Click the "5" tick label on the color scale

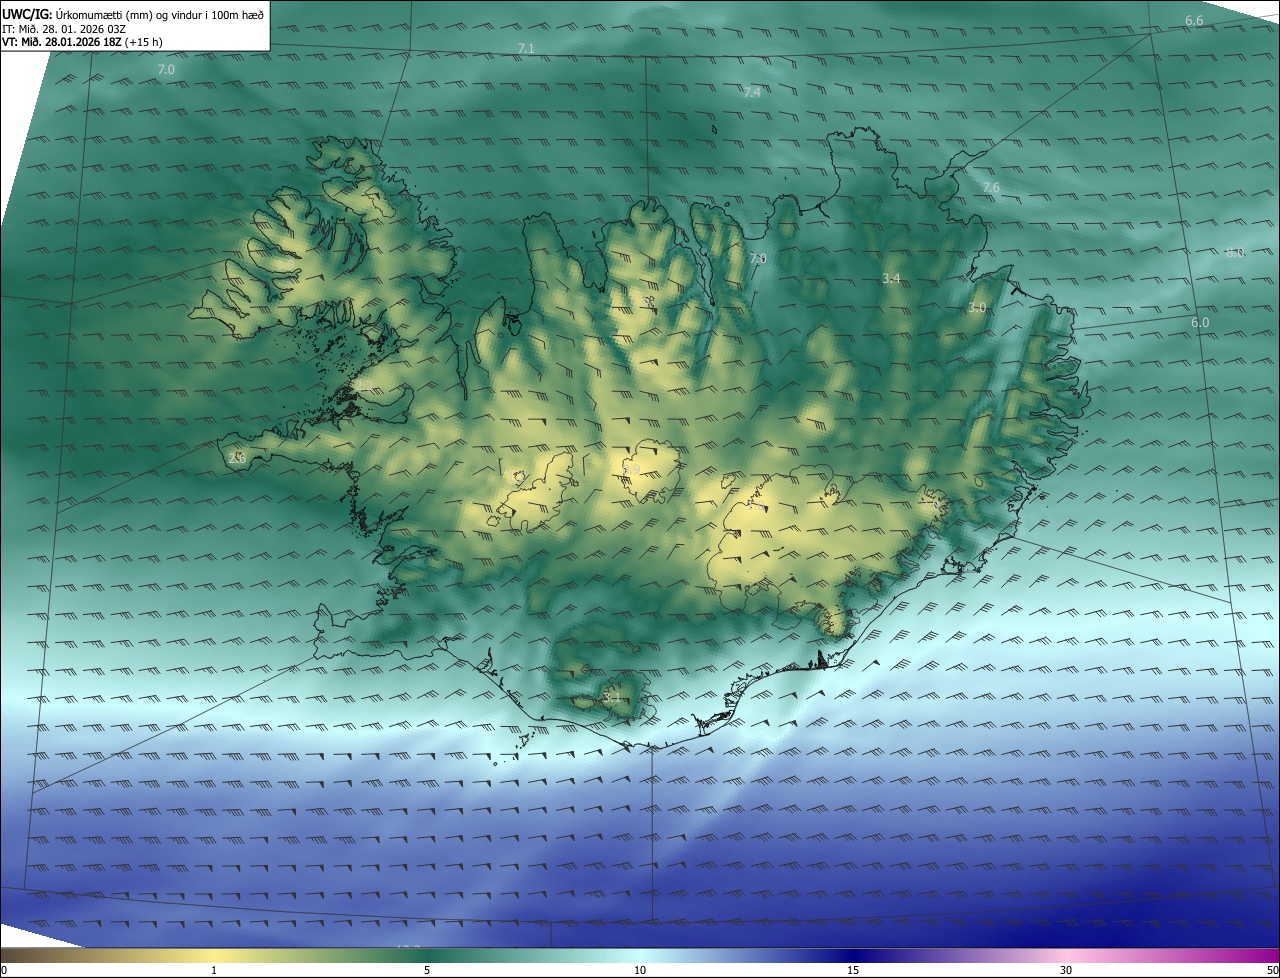tap(427, 970)
